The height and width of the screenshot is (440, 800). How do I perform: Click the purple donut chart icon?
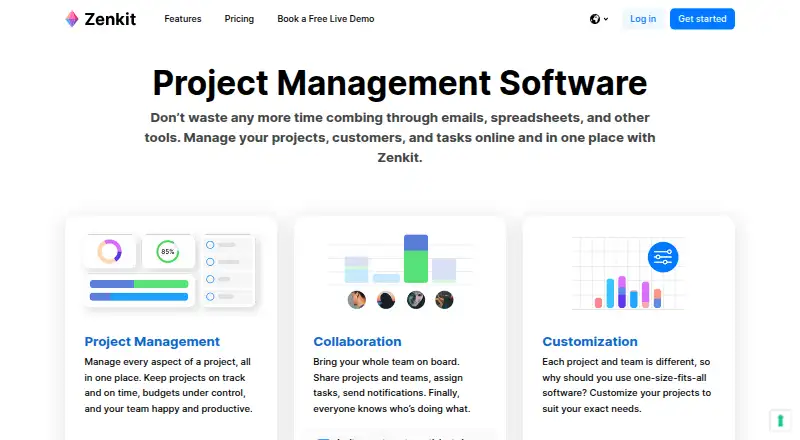pyautogui.click(x=110, y=252)
